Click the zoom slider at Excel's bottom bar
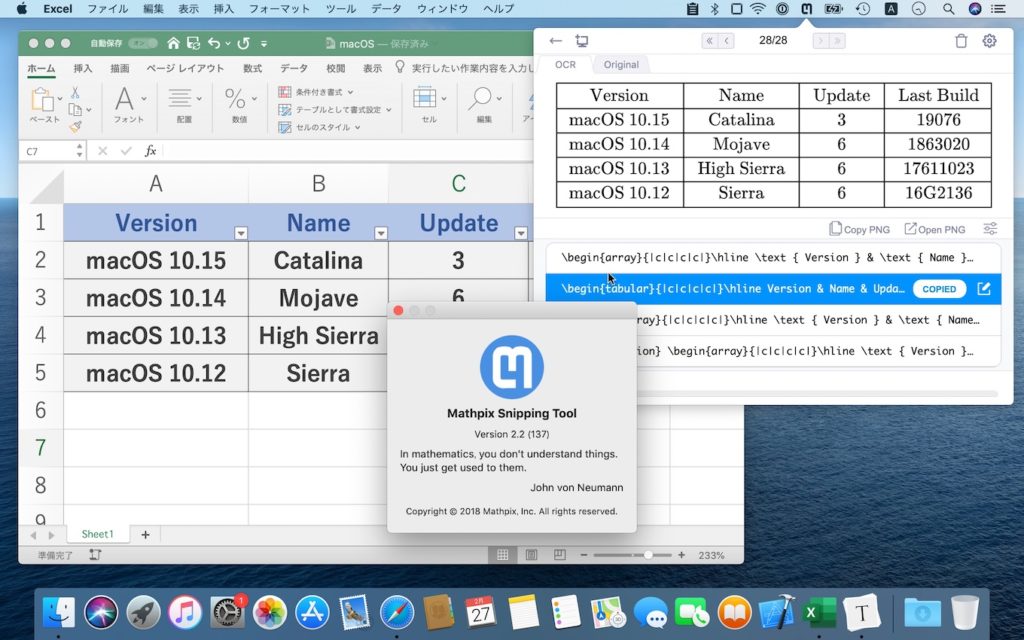This screenshot has width=1024, height=640. [x=648, y=553]
